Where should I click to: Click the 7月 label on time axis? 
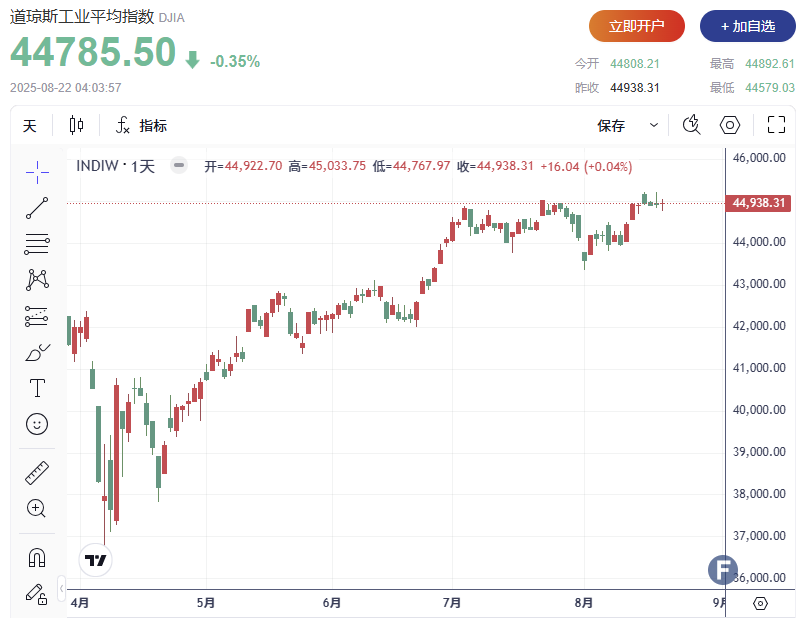452,603
